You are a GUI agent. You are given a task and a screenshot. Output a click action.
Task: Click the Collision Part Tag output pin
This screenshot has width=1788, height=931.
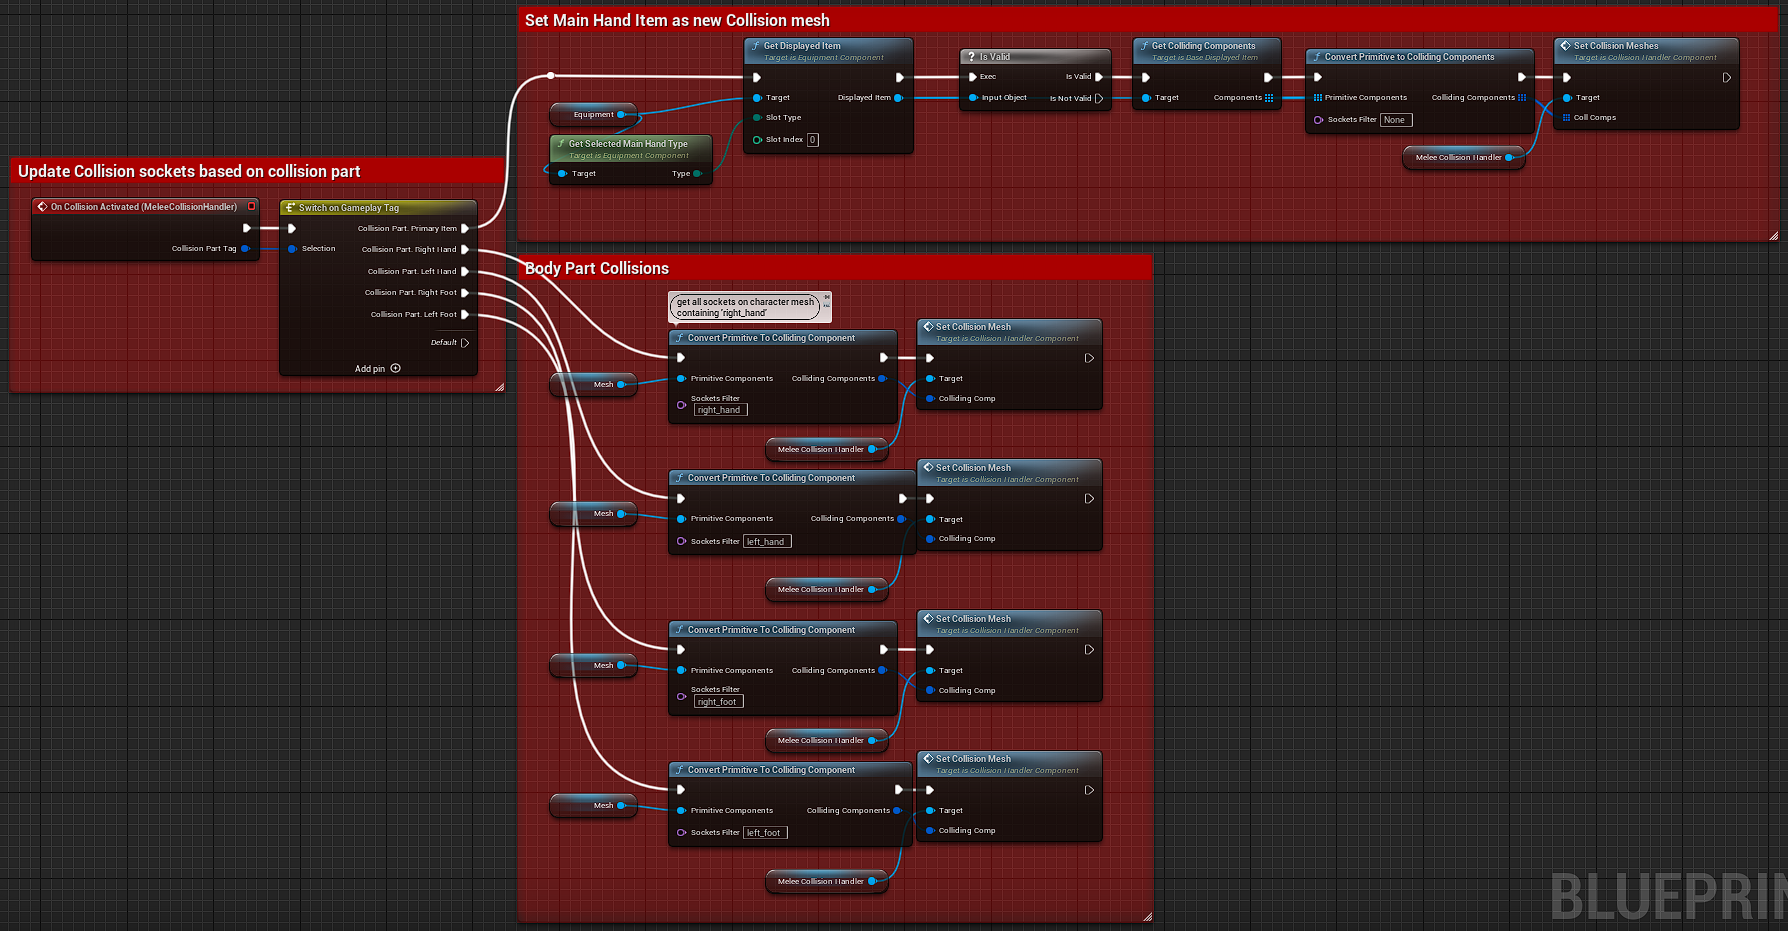tap(245, 249)
